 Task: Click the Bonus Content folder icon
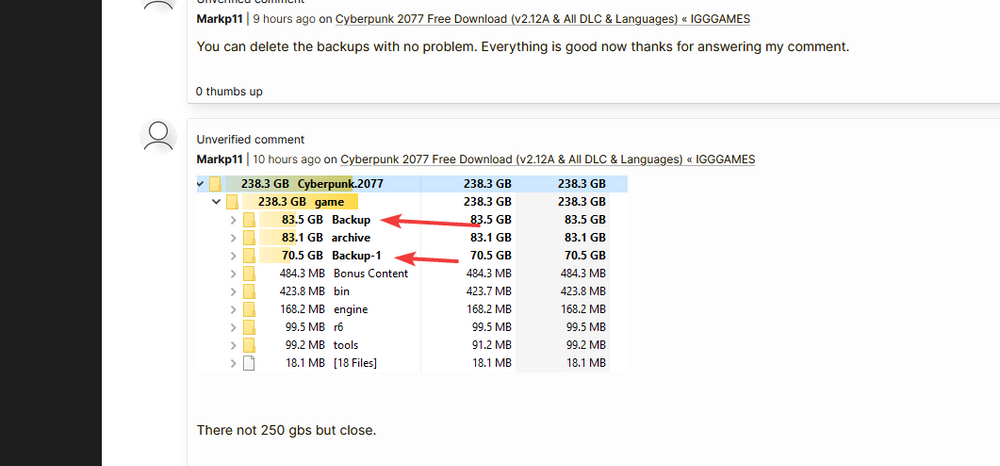(249, 273)
